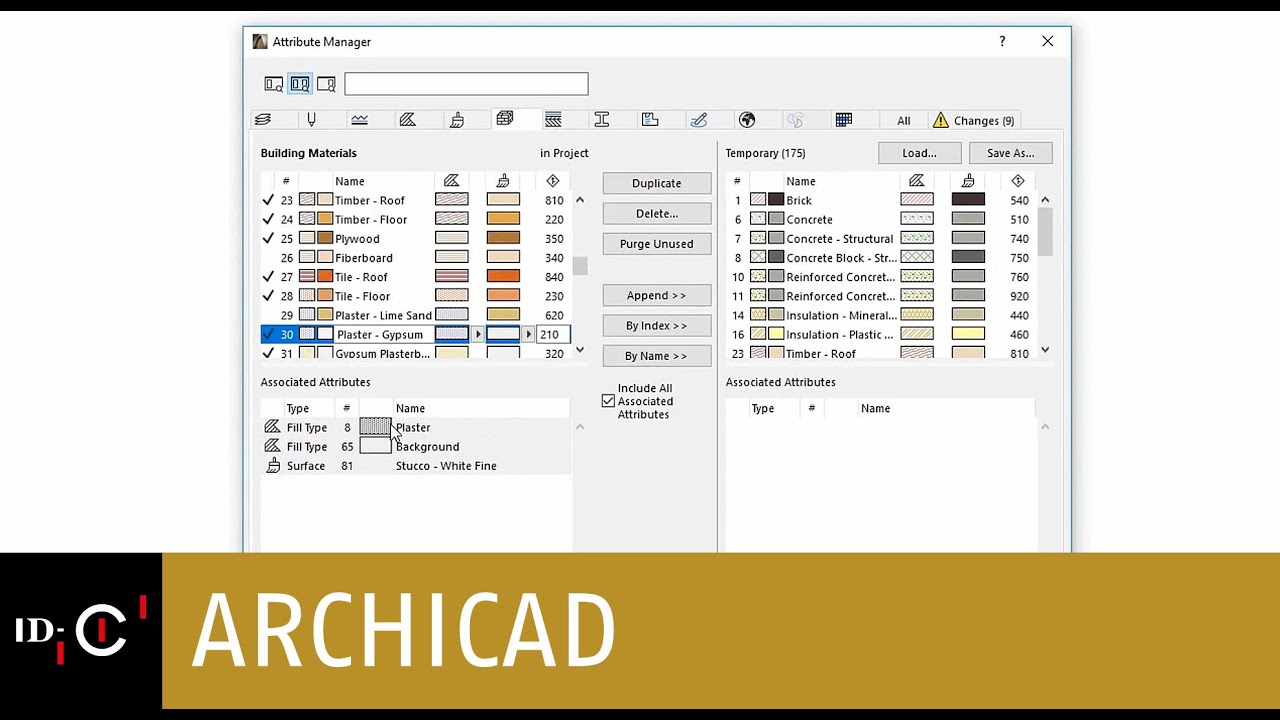Click down arrow of project list scrollbar
Screen dimensions: 1280x720
pos(579,351)
